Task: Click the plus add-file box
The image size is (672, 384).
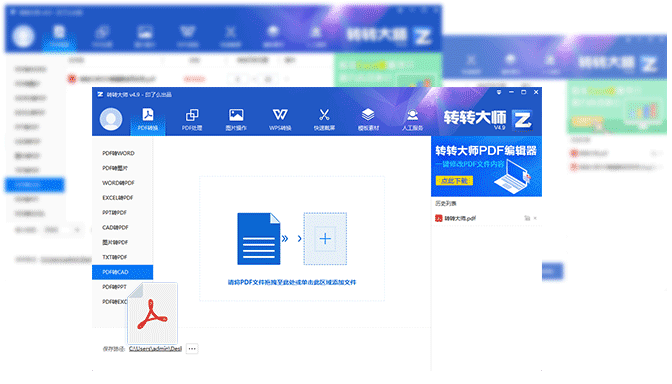Action: click(325, 239)
